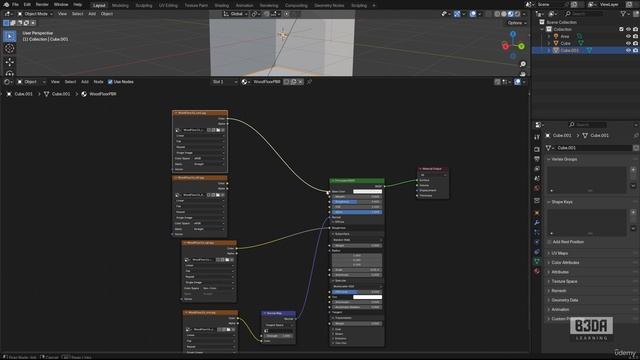Select Rendered viewport shading mode
This screenshot has height=360, width=640.
click(x=517, y=14)
